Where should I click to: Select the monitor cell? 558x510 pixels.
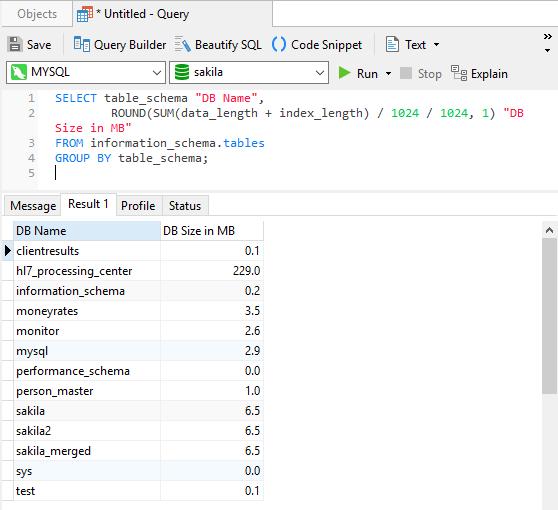coord(87,331)
